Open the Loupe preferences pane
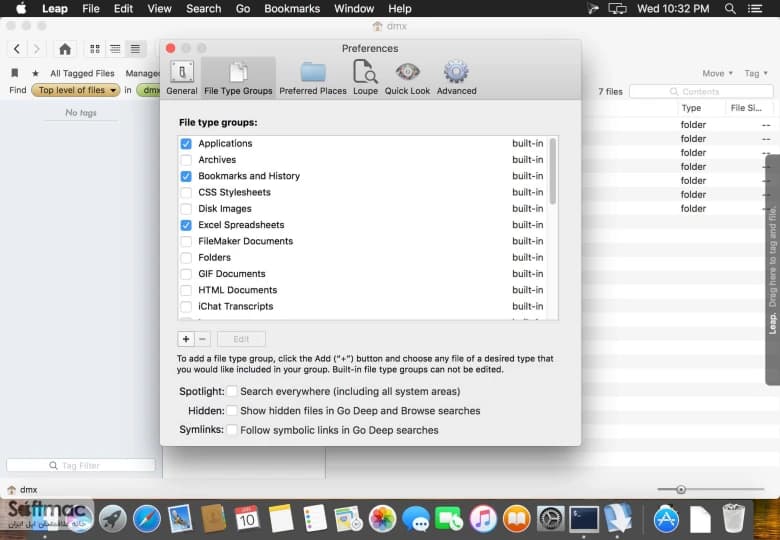The height and width of the screenshot is (540, 780). pos(365,78)
